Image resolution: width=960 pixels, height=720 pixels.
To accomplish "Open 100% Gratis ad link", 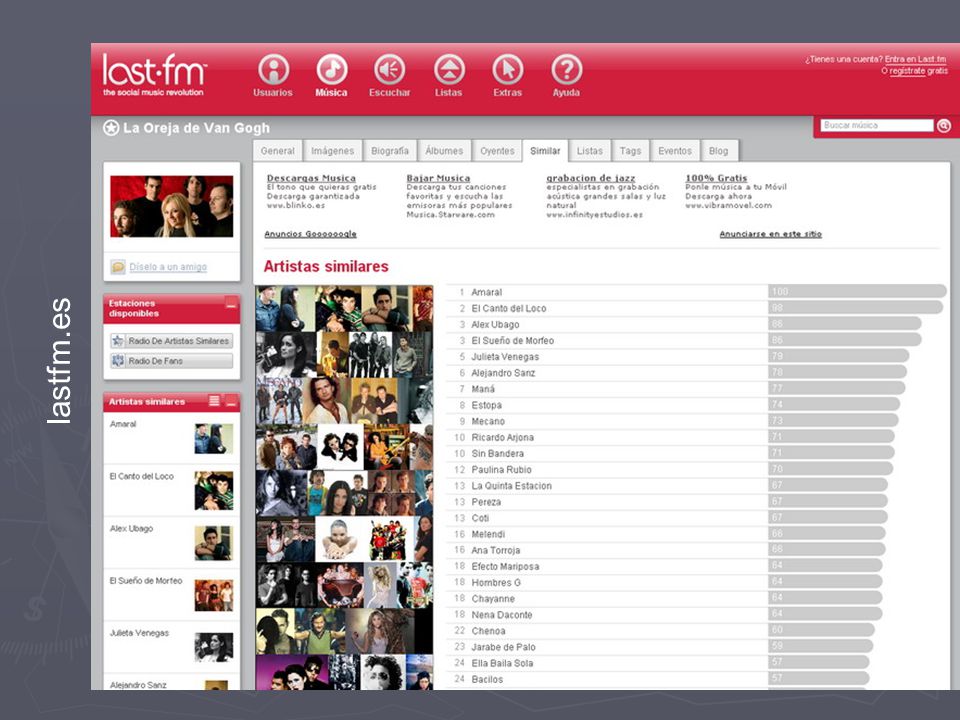I will (x=716, y=178).
